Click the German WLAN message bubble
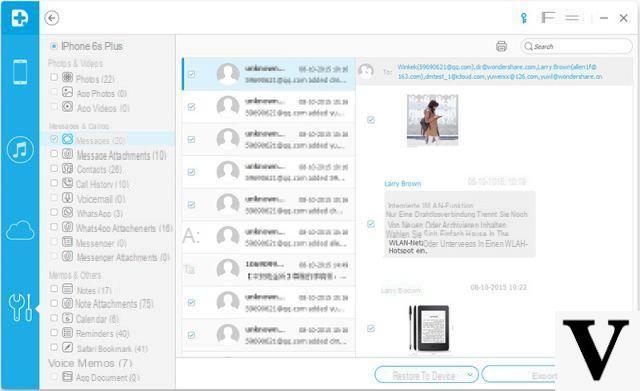The height and width of the screenshot is (391, 640). 460,224
